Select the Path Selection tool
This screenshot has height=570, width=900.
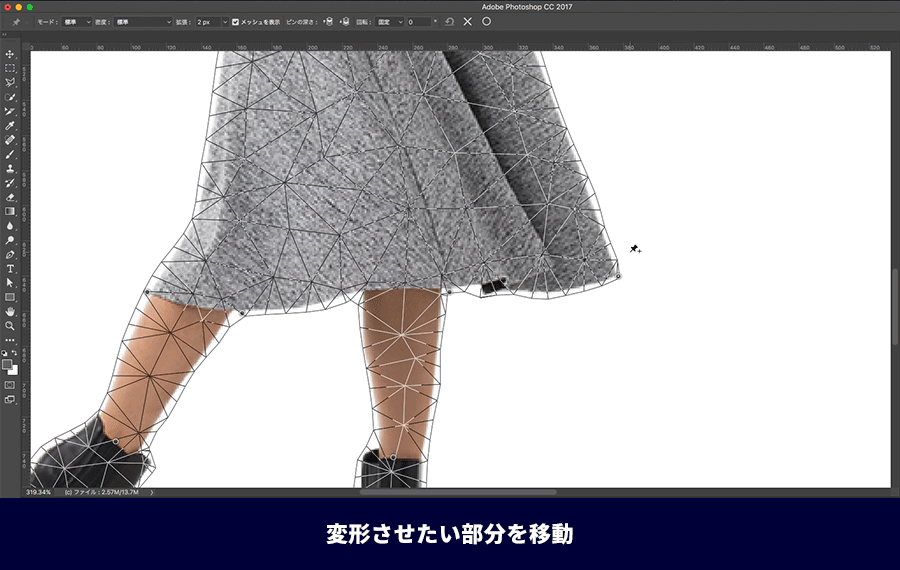[10, 283]
